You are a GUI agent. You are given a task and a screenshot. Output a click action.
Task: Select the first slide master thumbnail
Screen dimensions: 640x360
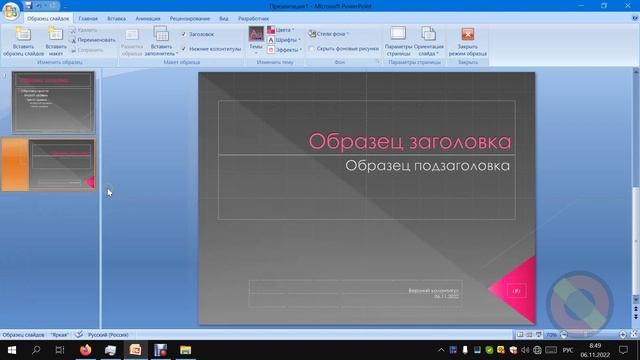(53, 102)
